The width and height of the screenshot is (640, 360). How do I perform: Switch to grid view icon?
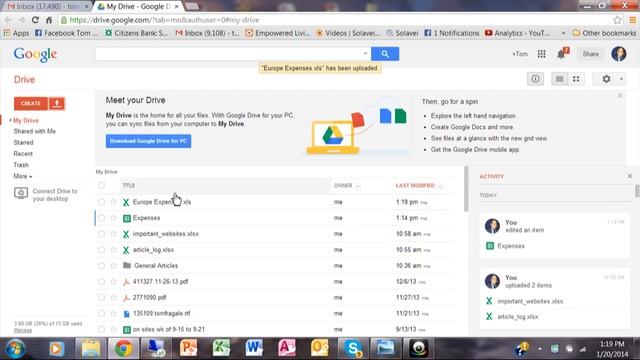click(x=576, y=79)
